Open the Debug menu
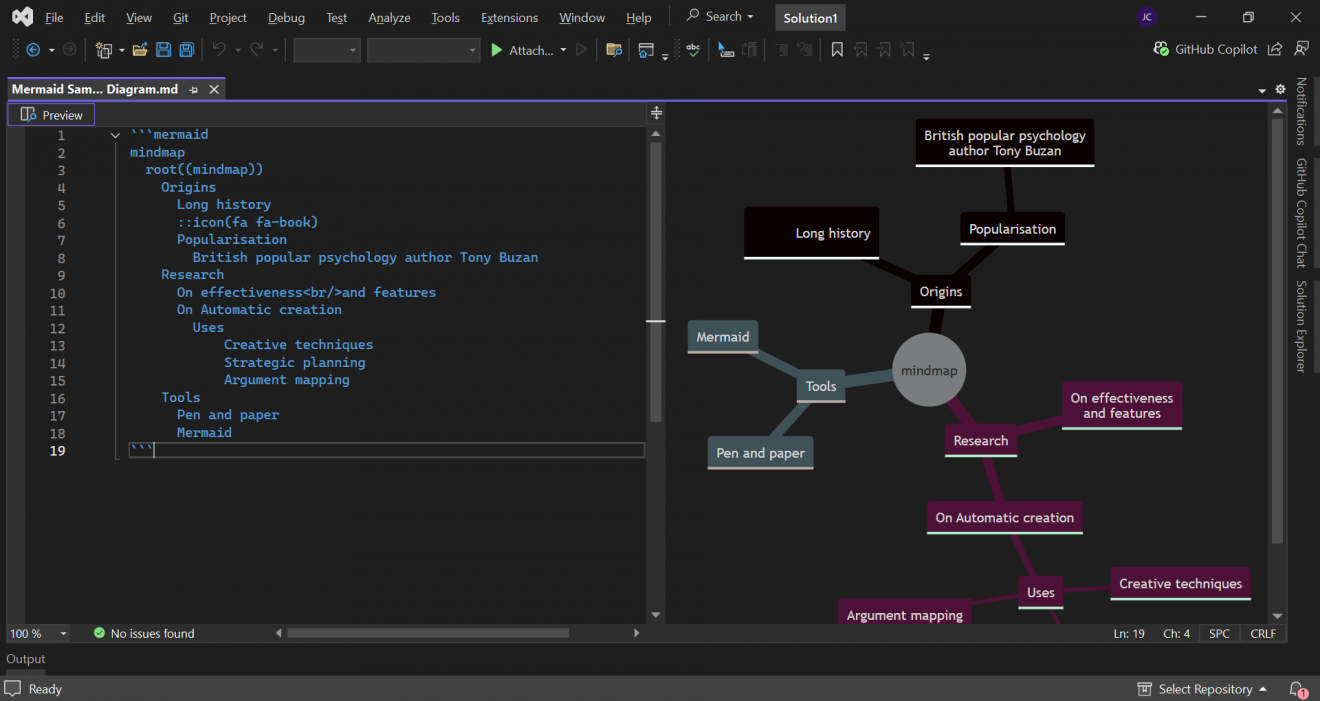The width and height of the screenshot is (1320, 701). pyautogui.click(x=287, y=18)
